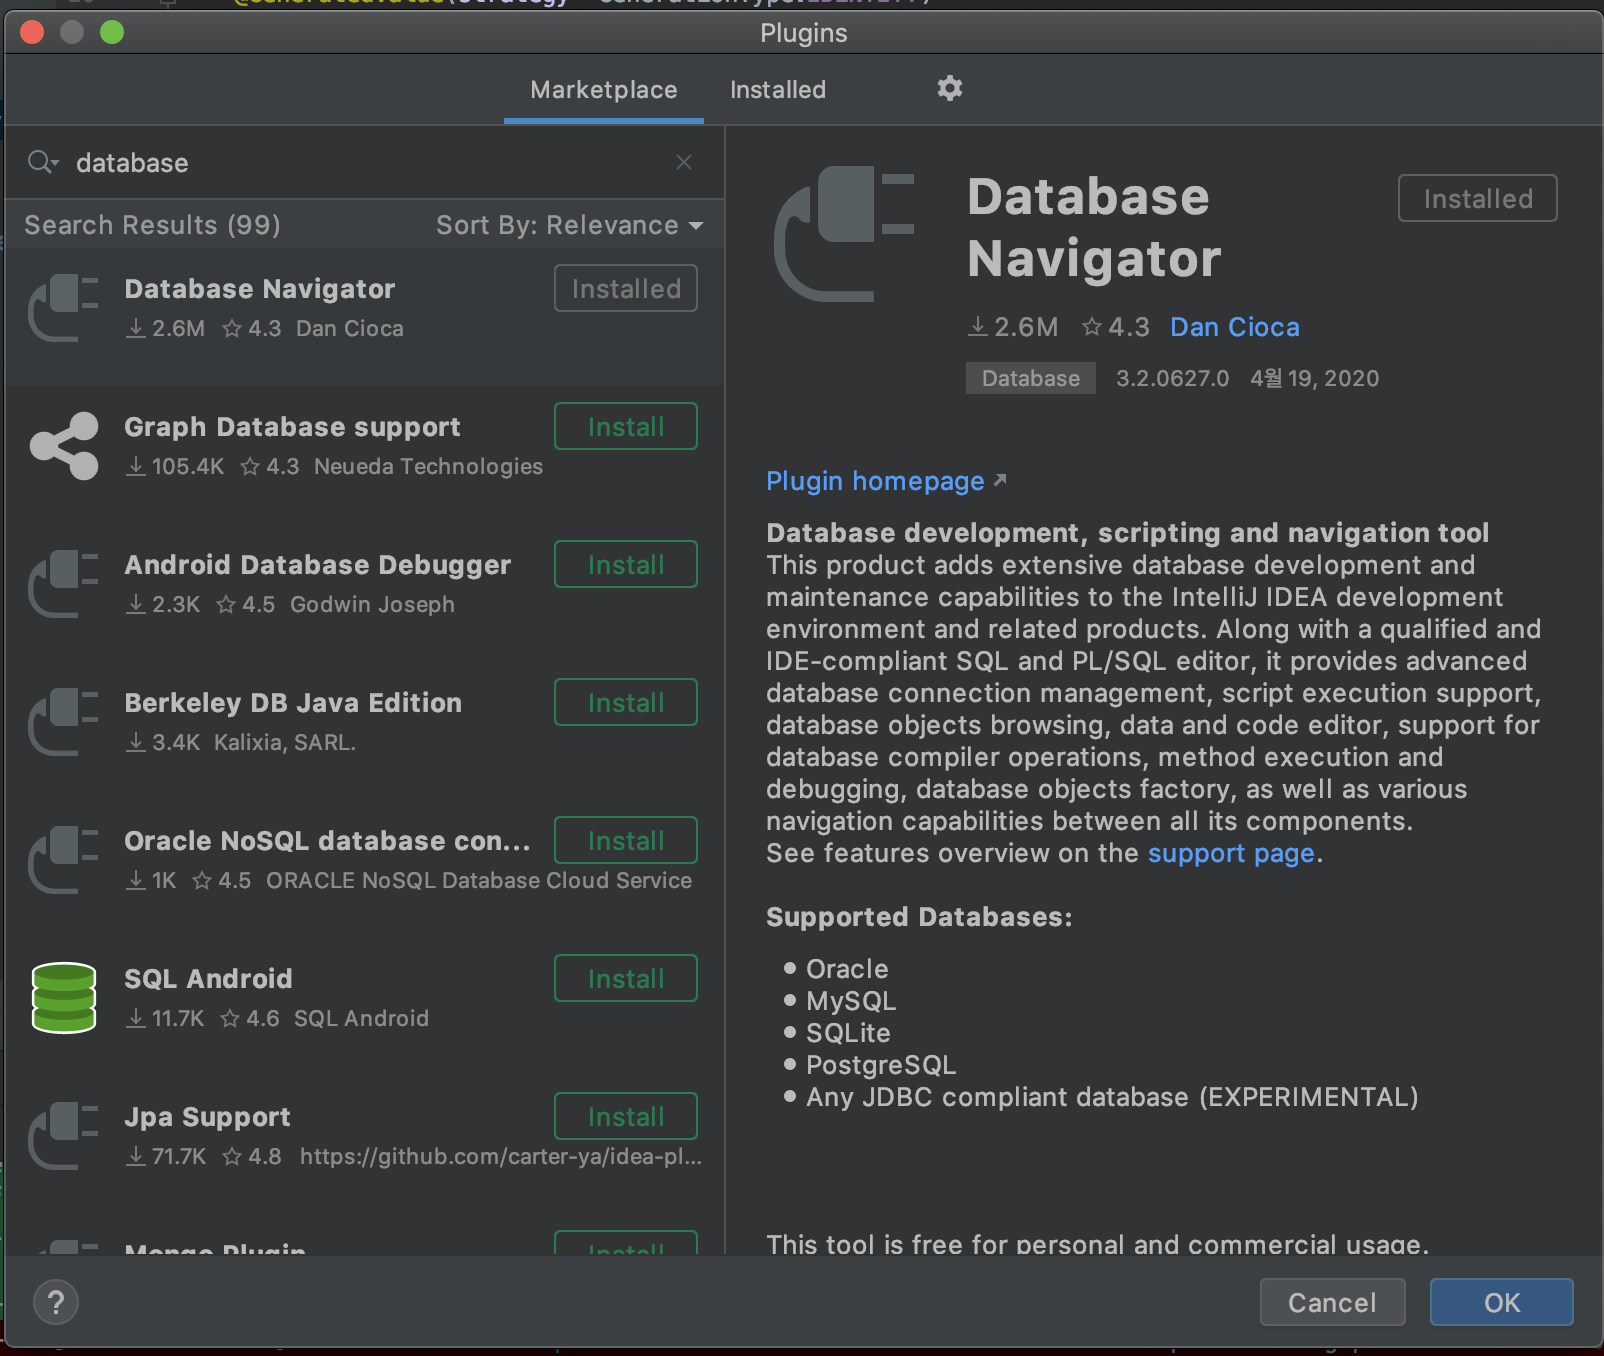Click the github carter-ya vendor URL text
This screenshot has height=1356, width=1604.
click(501, 1157)
